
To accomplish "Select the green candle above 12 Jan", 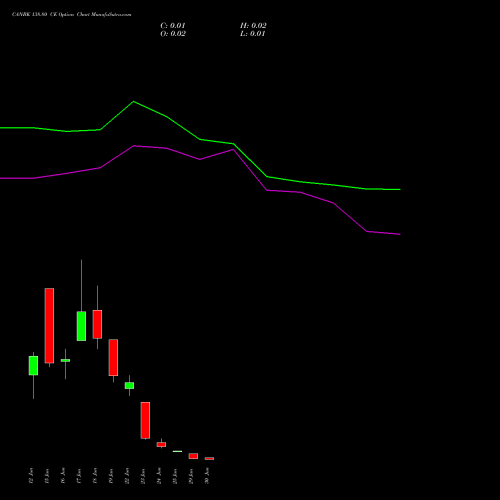I will (x=33, y=366).
